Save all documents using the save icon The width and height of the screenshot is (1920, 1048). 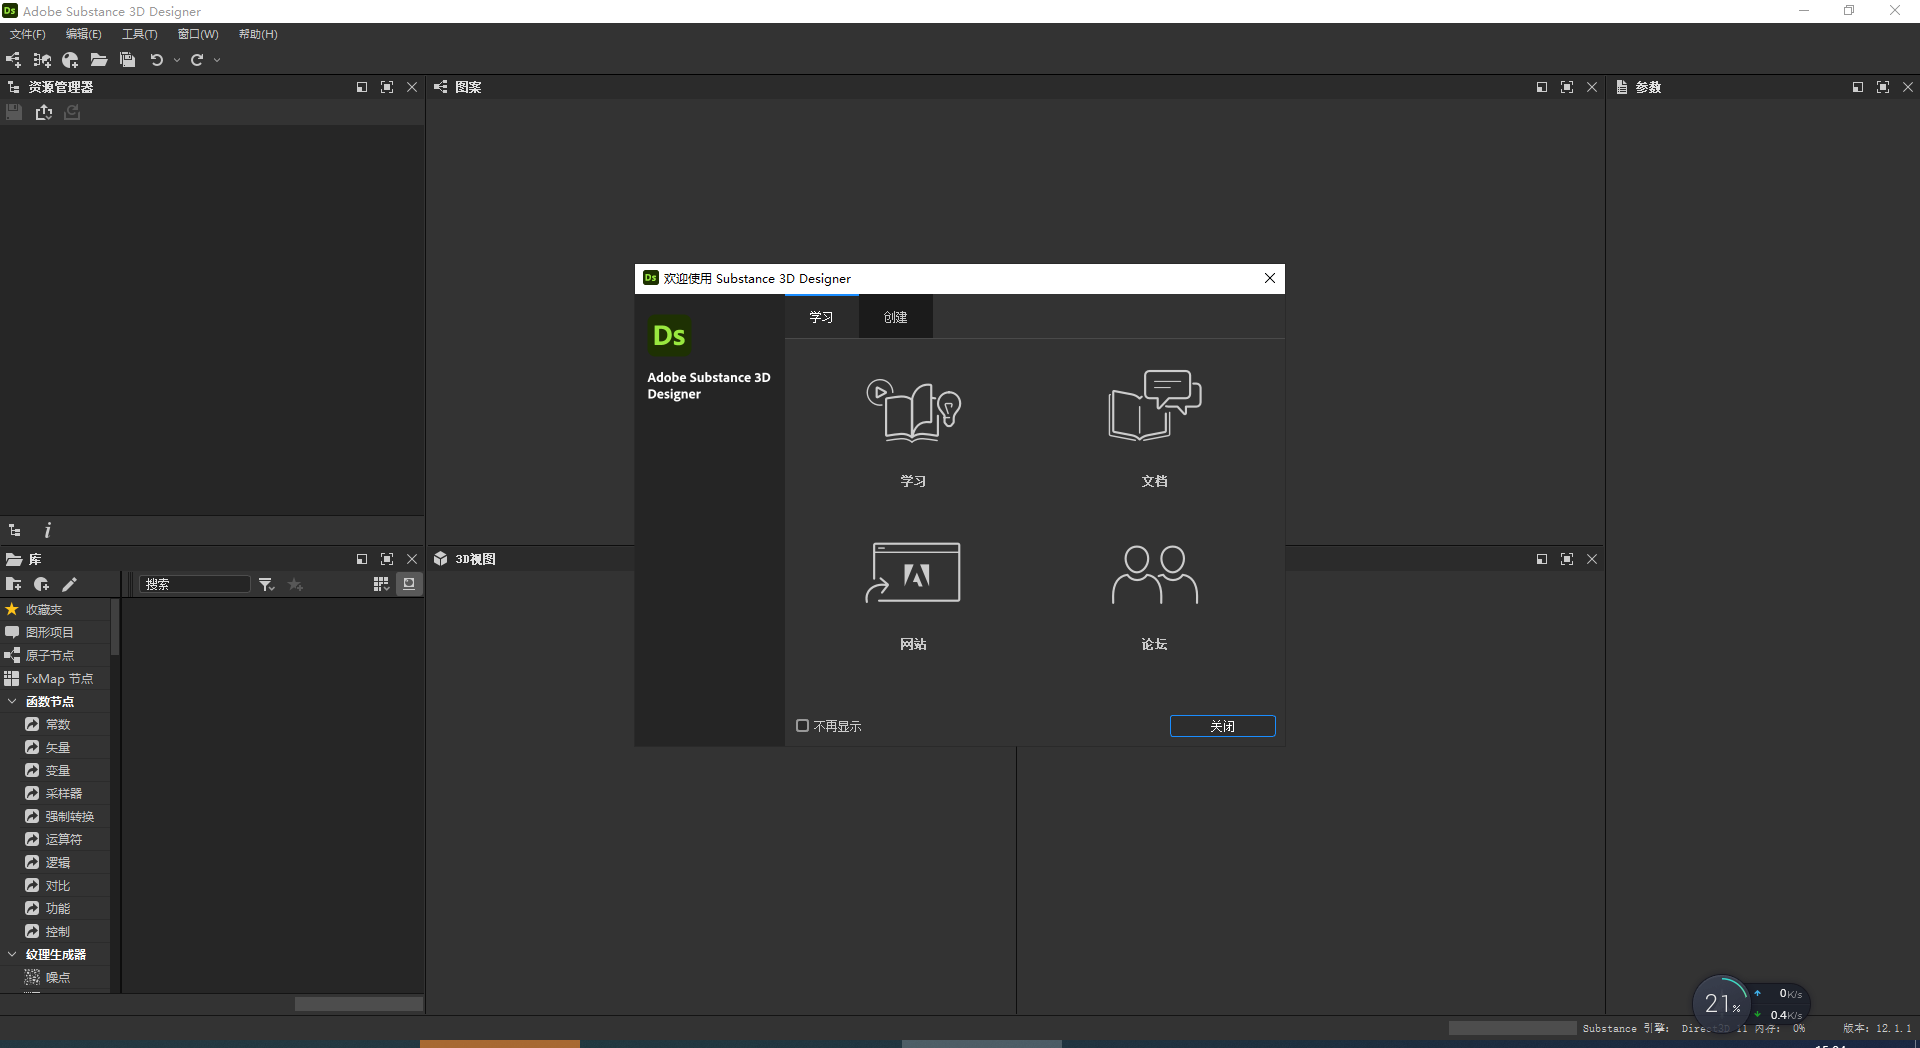point(127,60)
